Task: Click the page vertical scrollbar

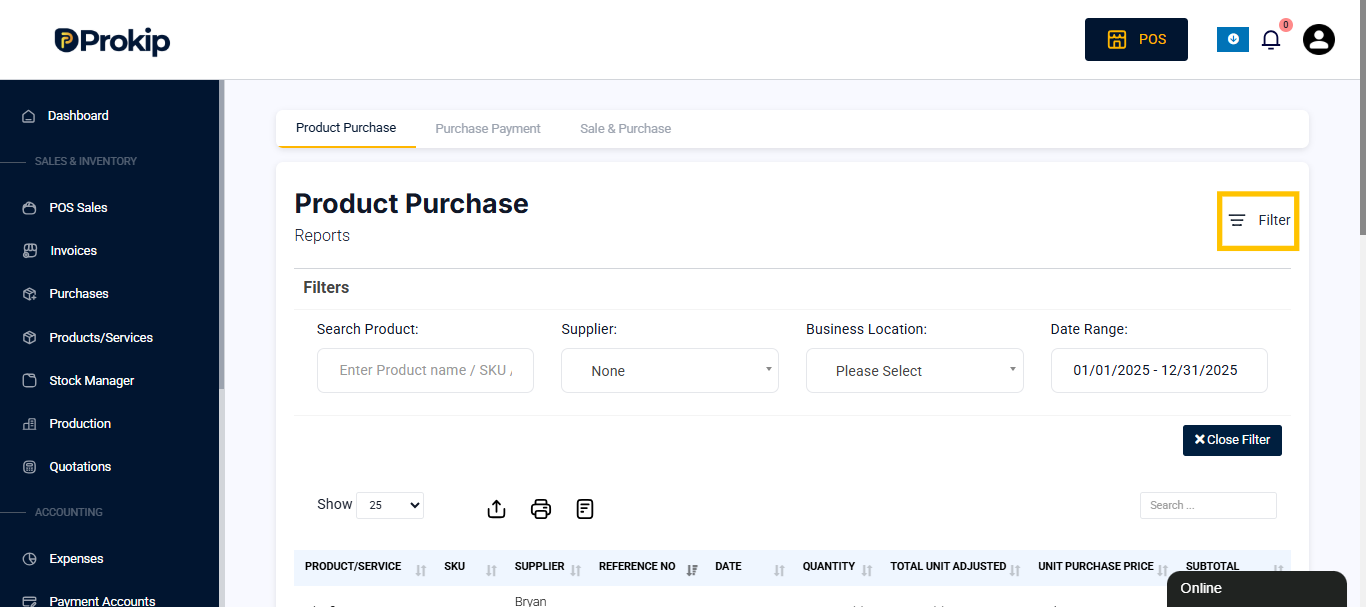Action: pyautogui.click(x=1362, y=117)
